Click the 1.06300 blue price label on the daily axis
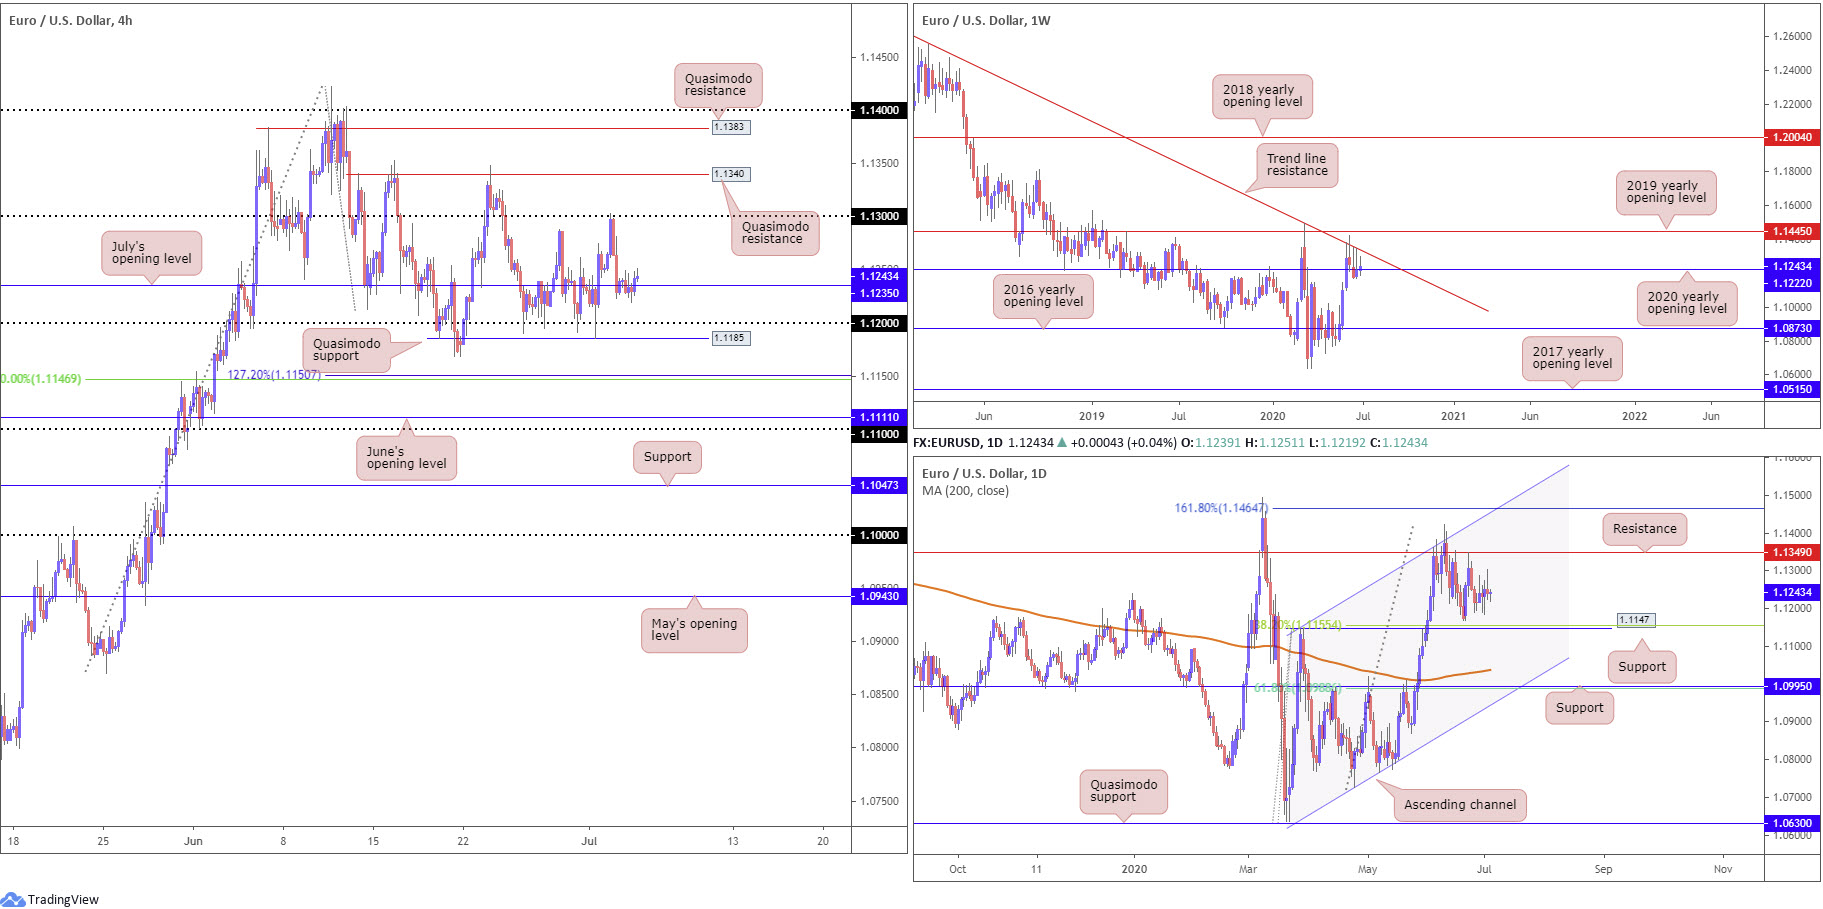 (1792, 823)
